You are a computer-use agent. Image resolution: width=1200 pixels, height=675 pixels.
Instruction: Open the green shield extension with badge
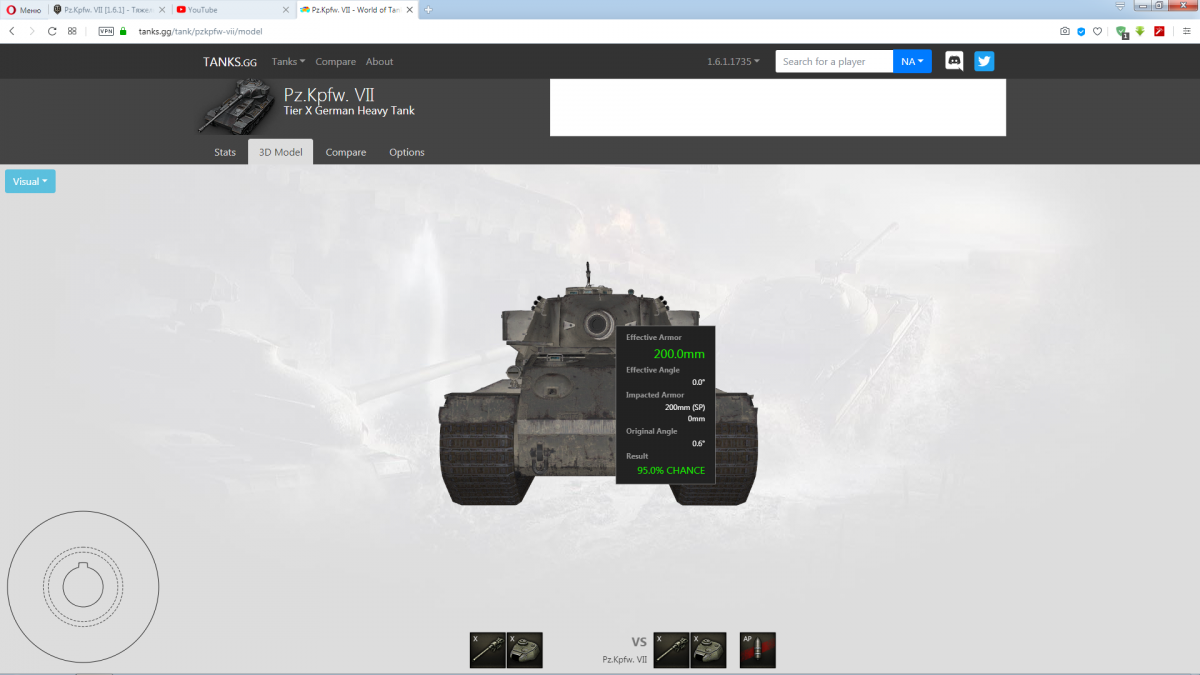(x=1122, y=32)
